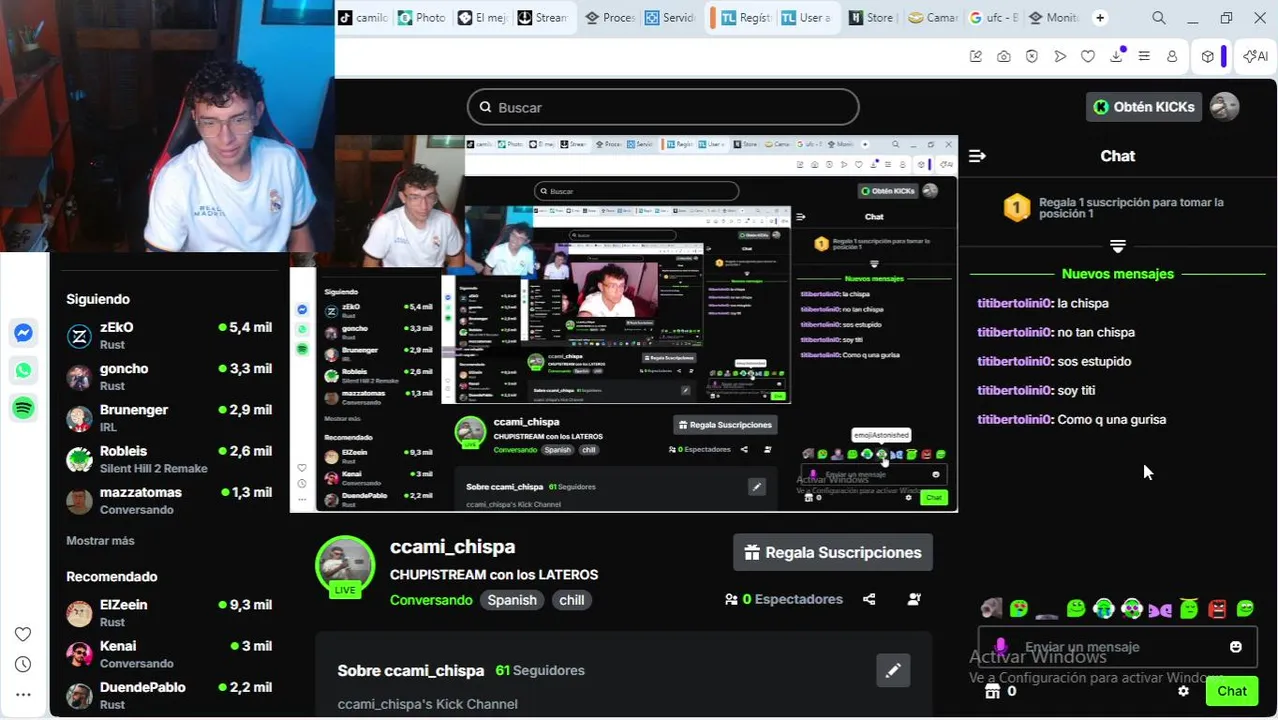The height and width of the screenshot is (720, 1278).
Task: Open the browser easy-setup lines menu
Action: pyautogui.click(x=1144, y=56)
